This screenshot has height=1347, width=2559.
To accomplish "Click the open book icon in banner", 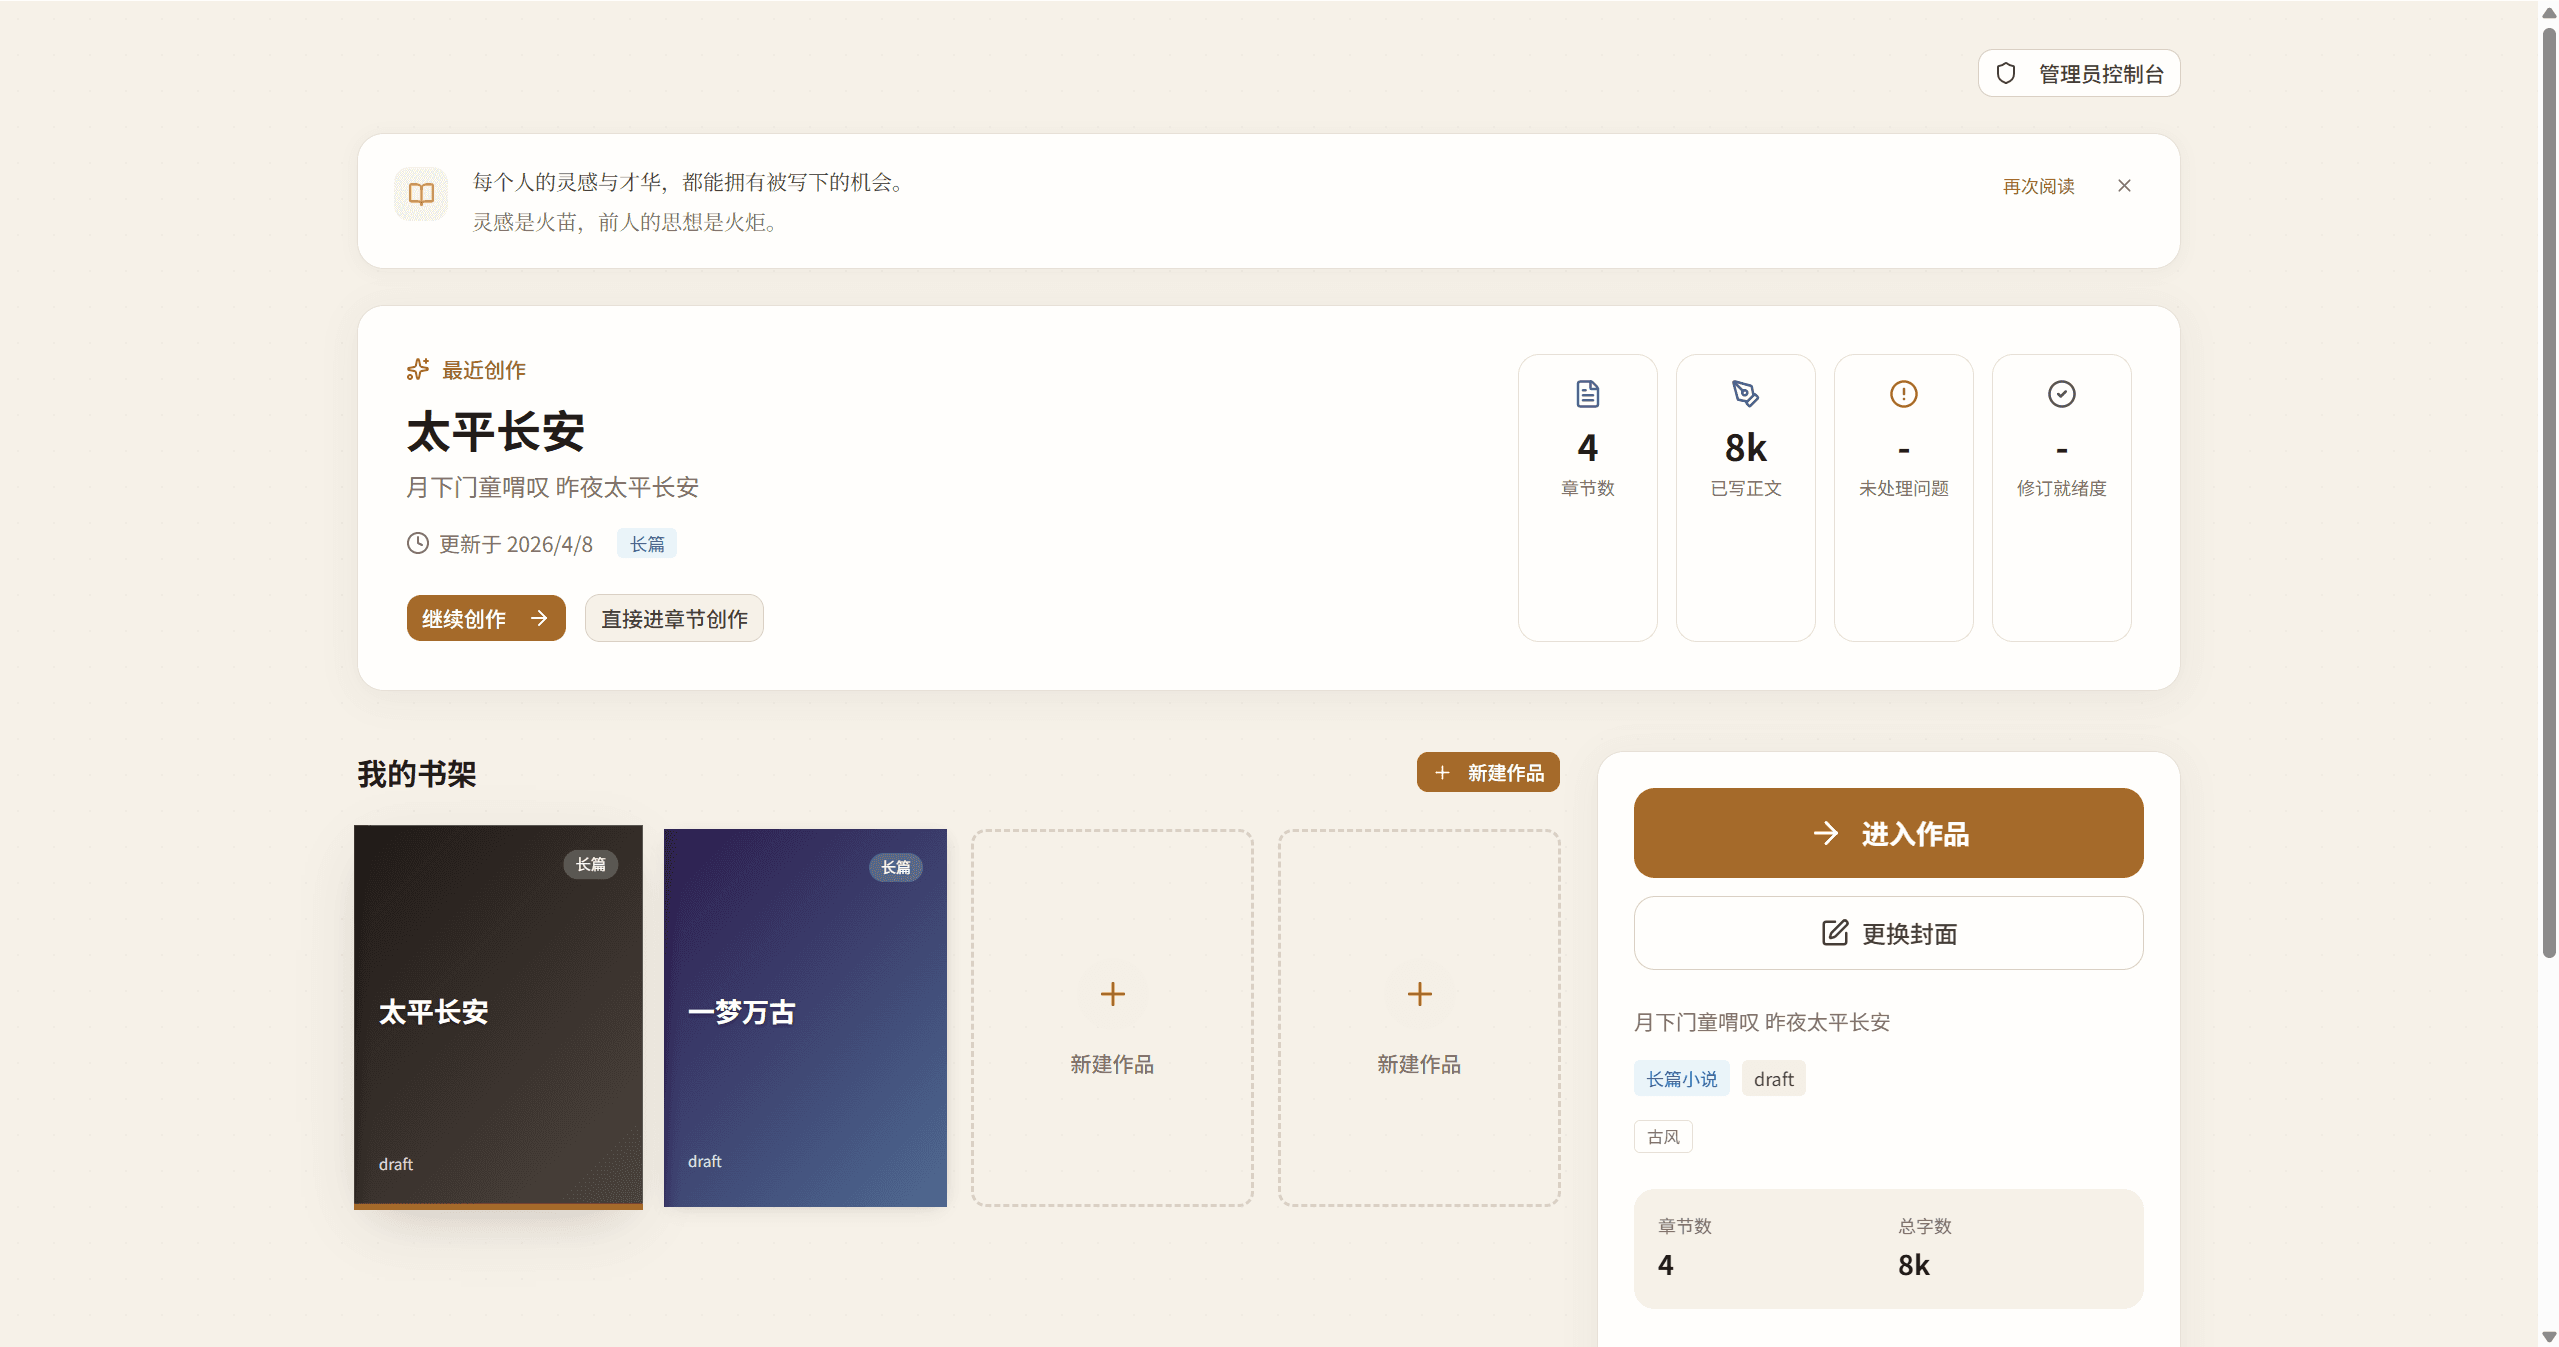I will click(x=421, y=194).
